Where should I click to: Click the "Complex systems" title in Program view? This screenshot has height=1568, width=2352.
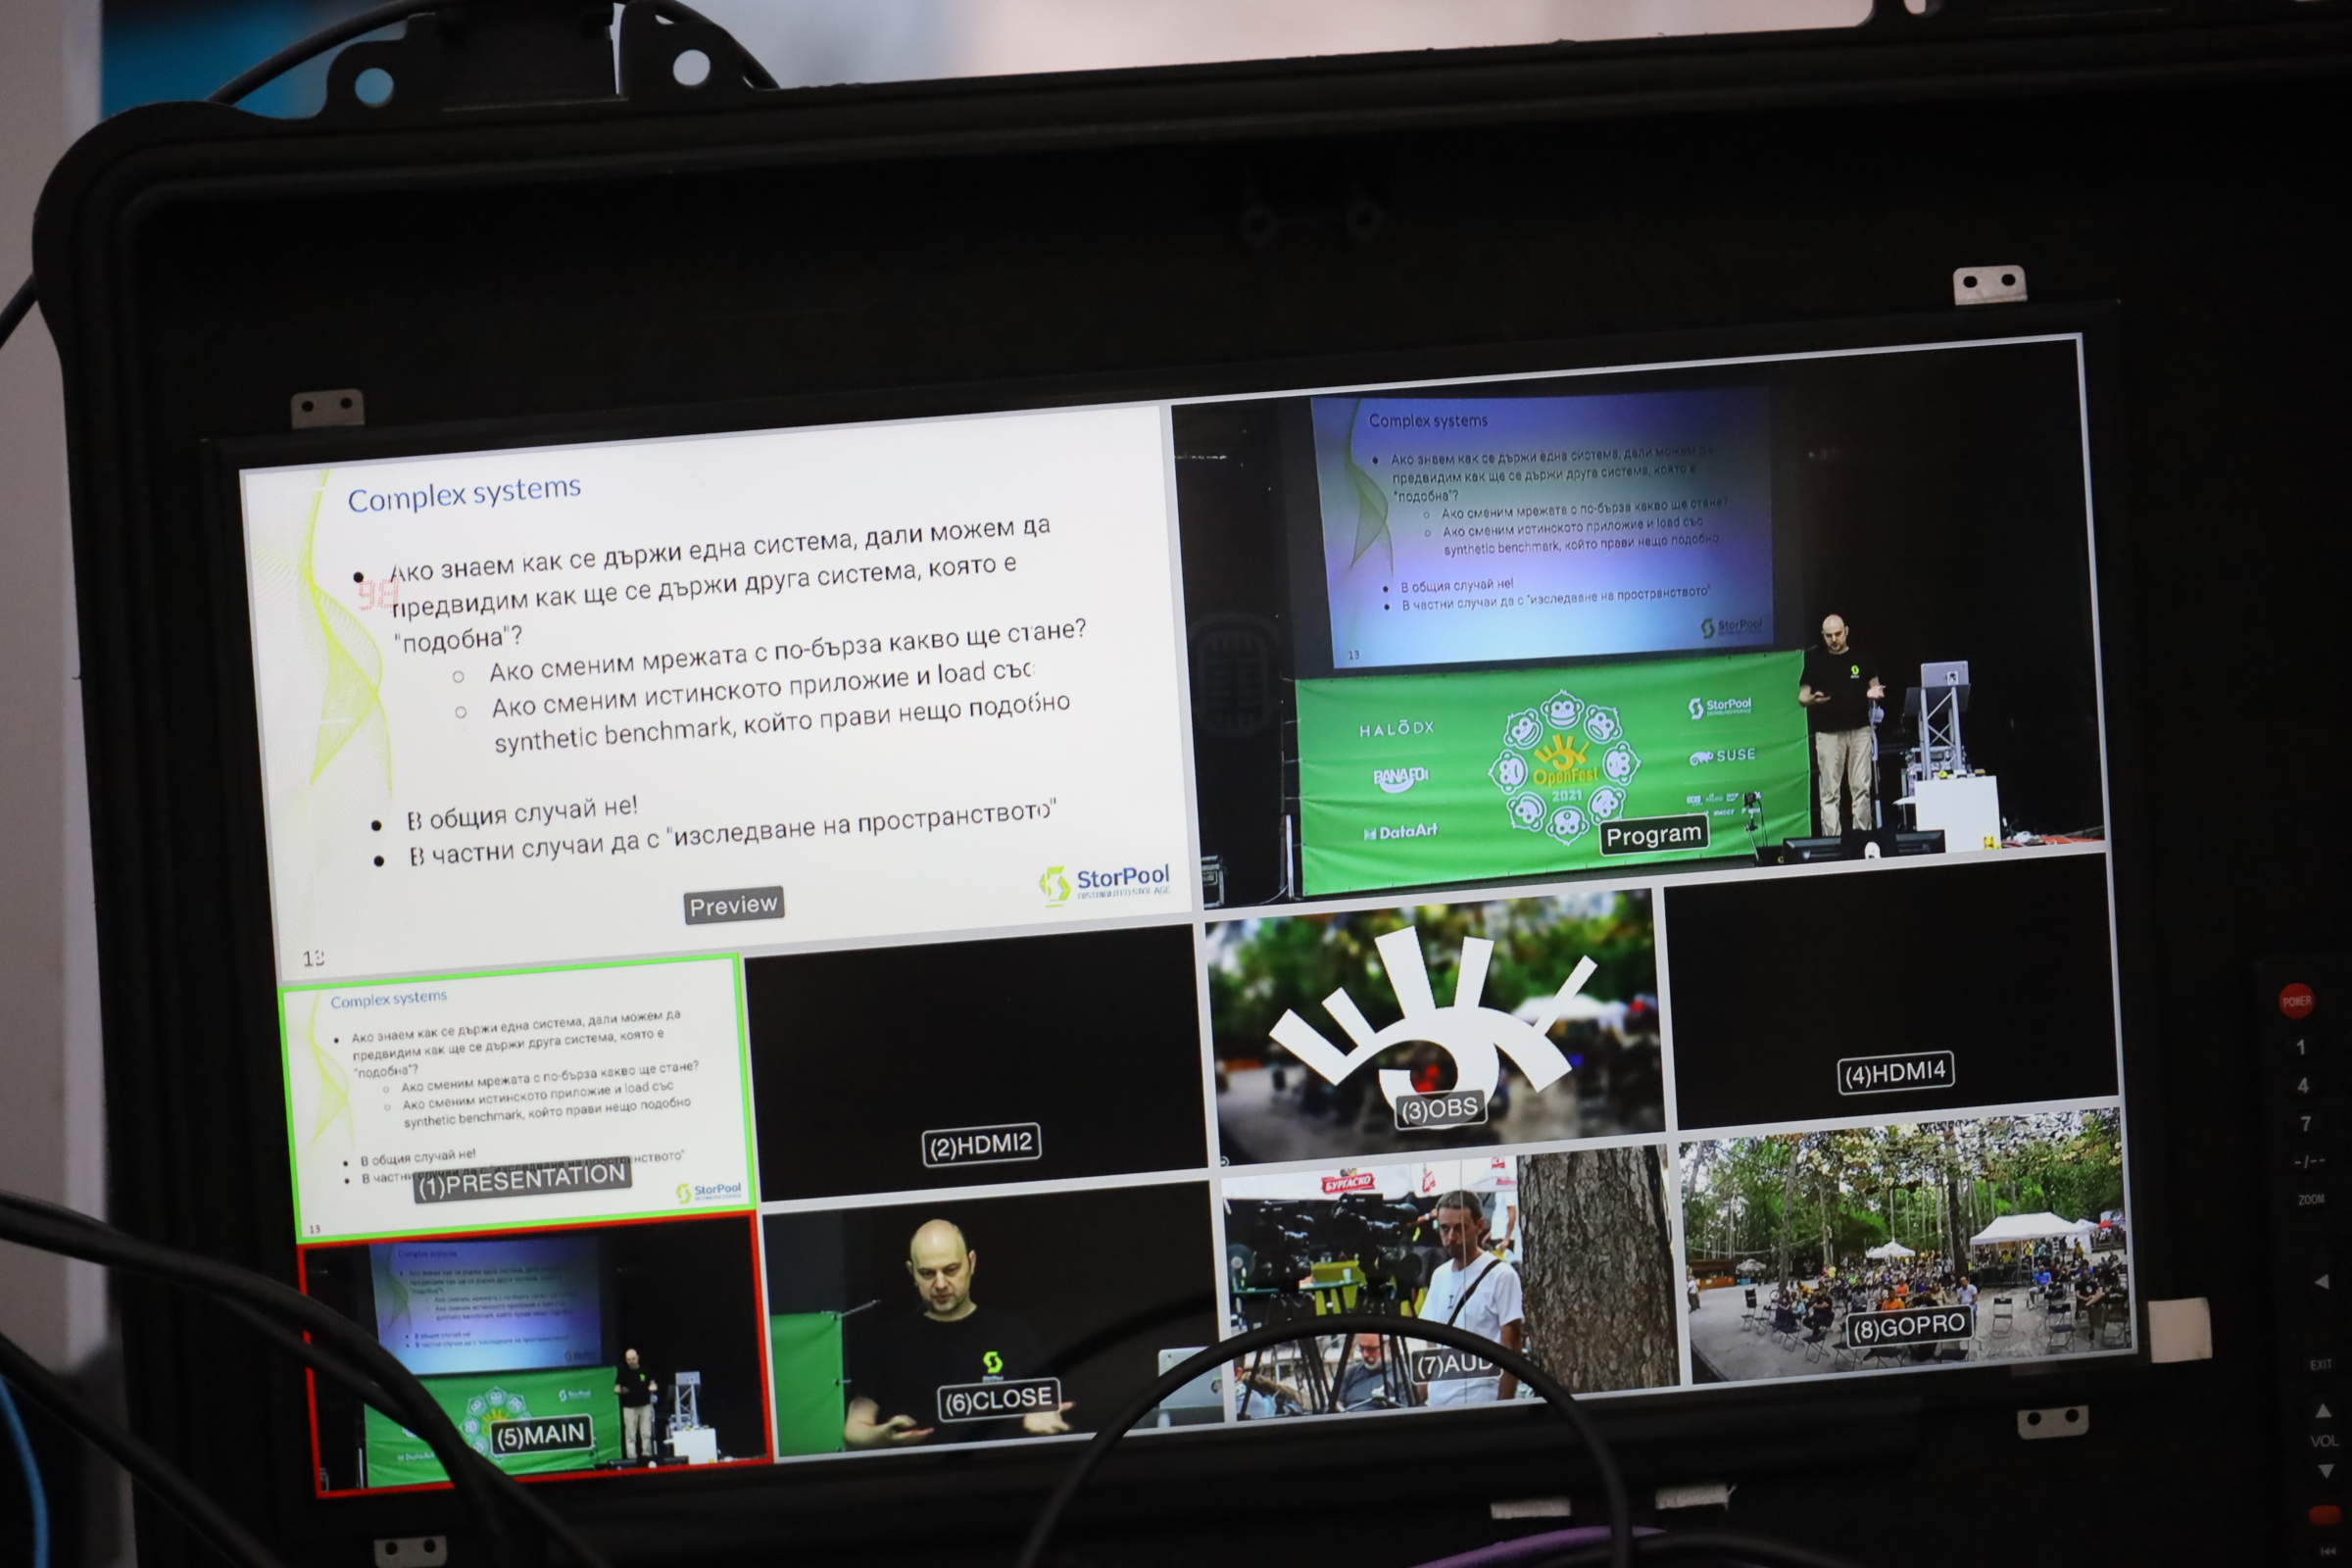(1428, 421)
